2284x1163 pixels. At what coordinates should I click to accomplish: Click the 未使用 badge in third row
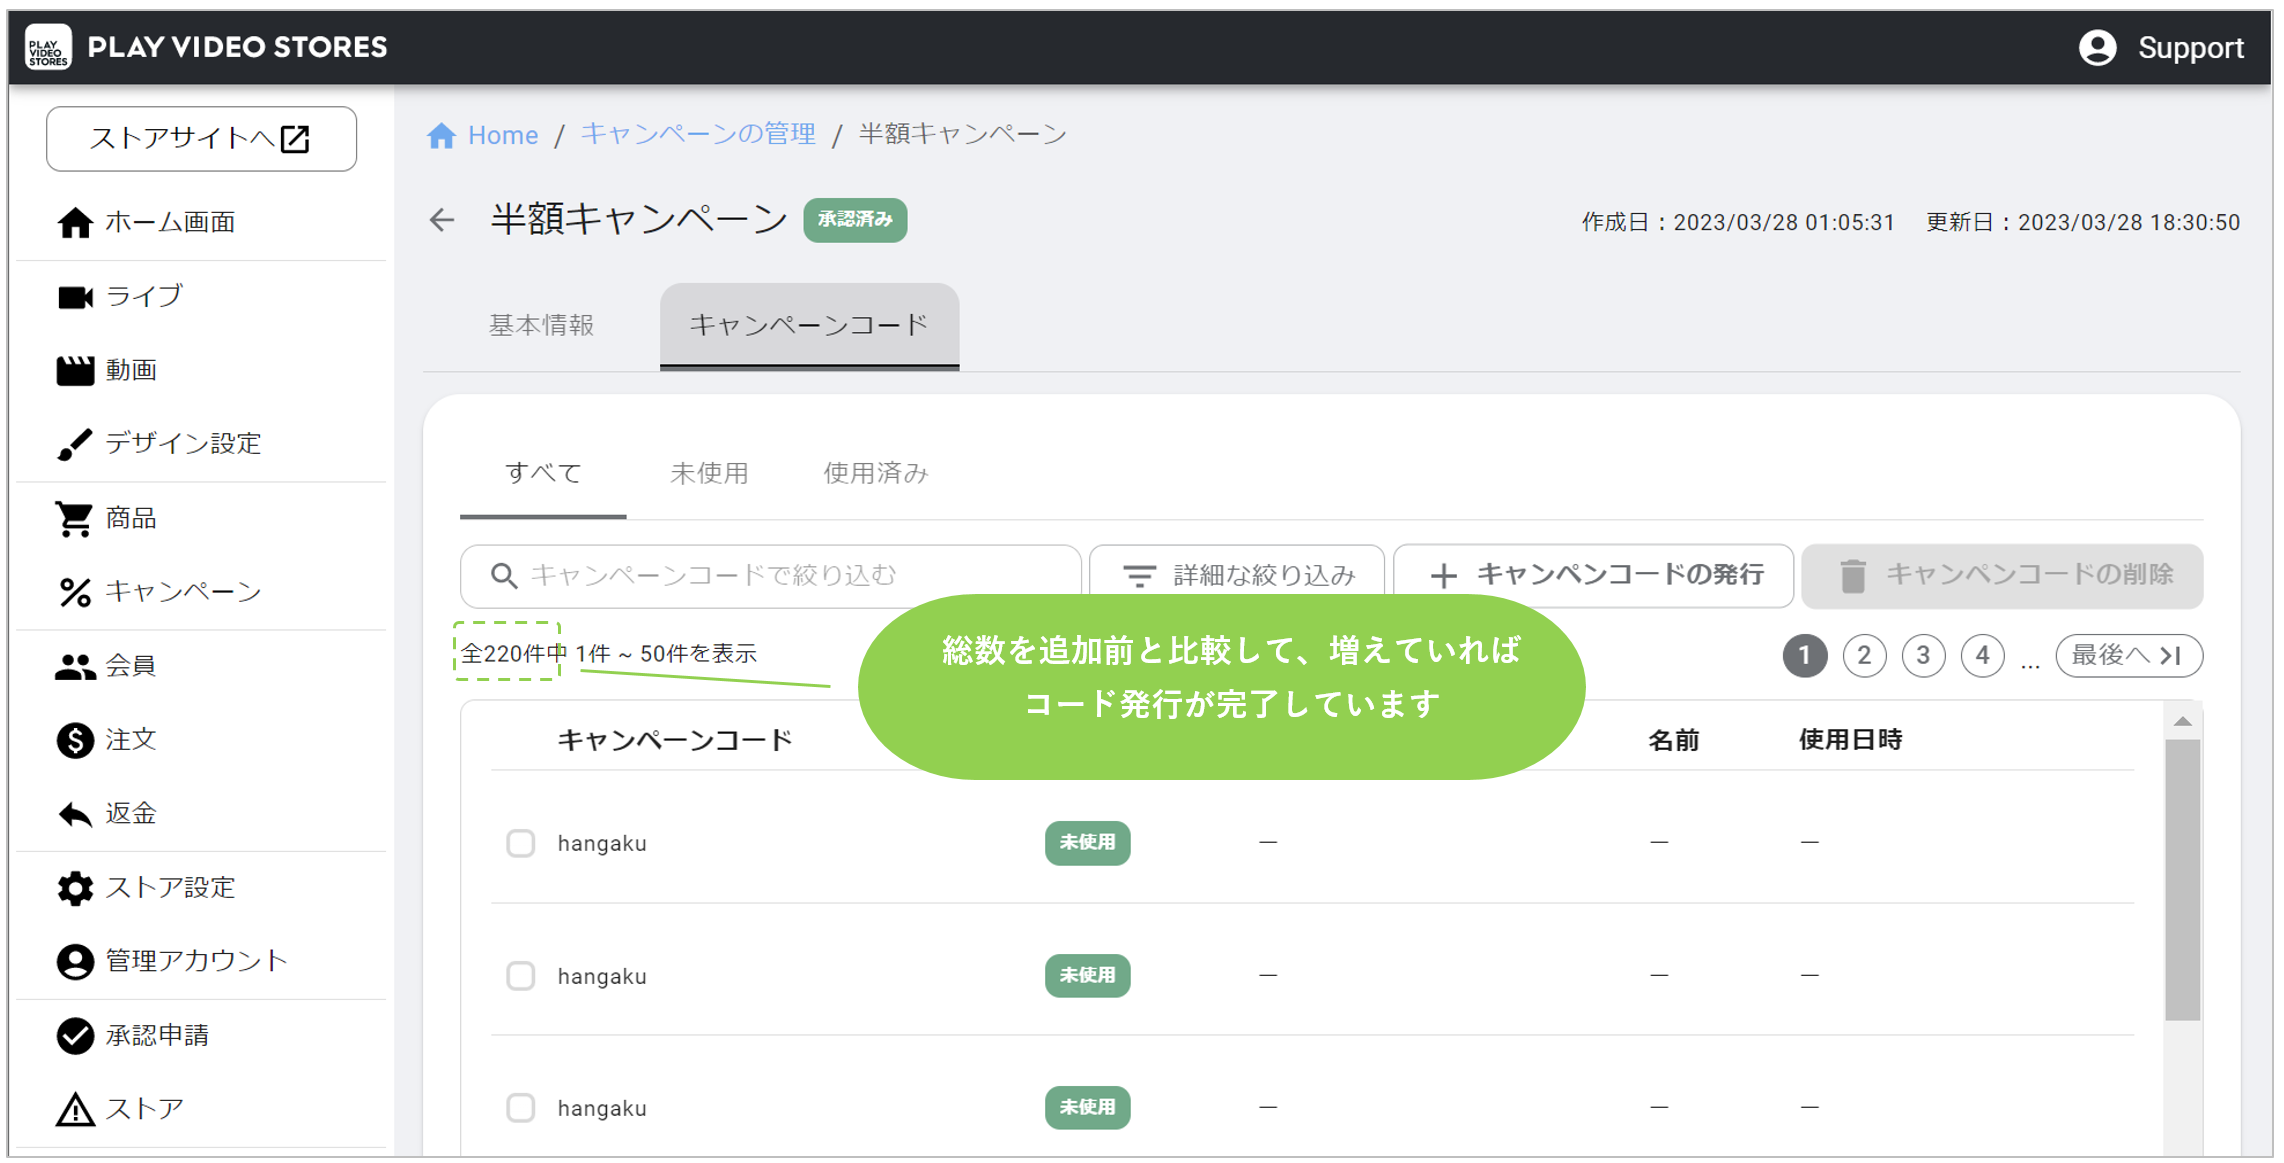pyautogui.click(x=1087, y=1107)
